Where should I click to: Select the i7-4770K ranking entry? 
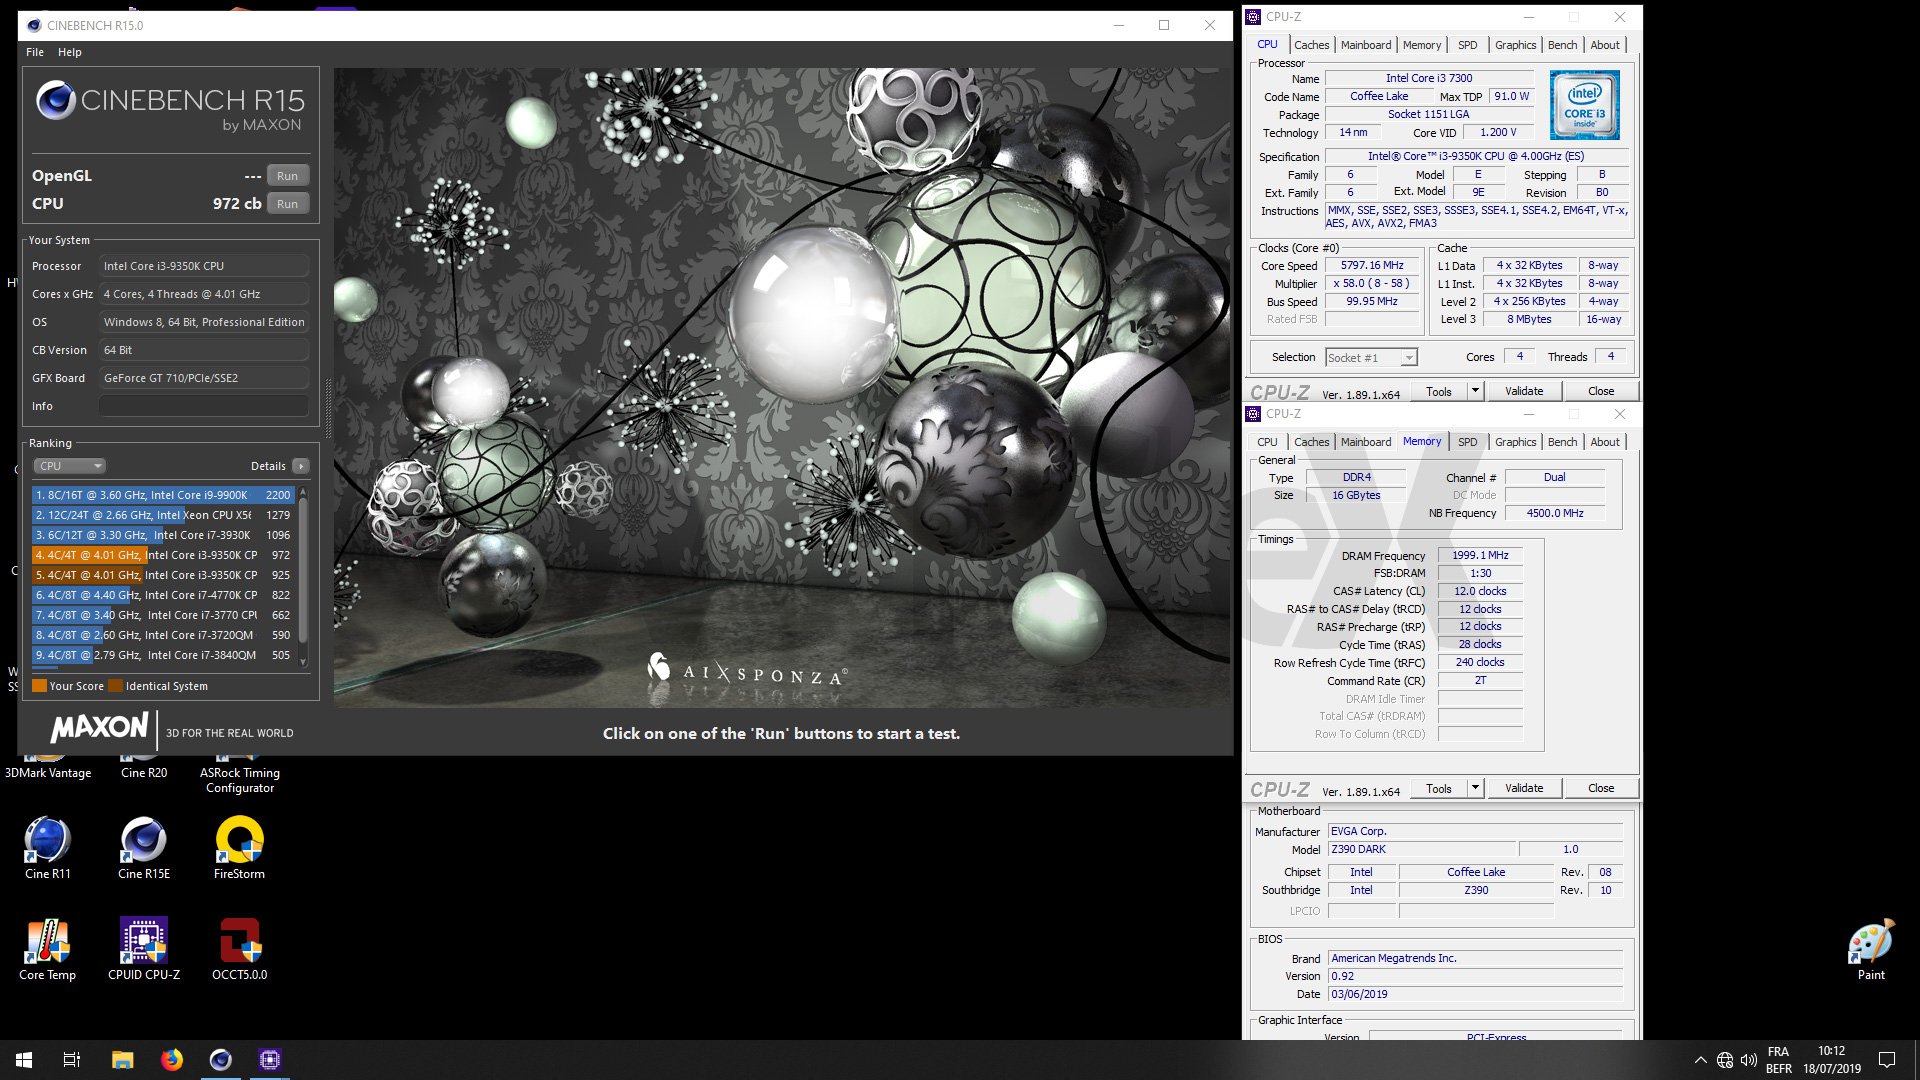[163, 595]
